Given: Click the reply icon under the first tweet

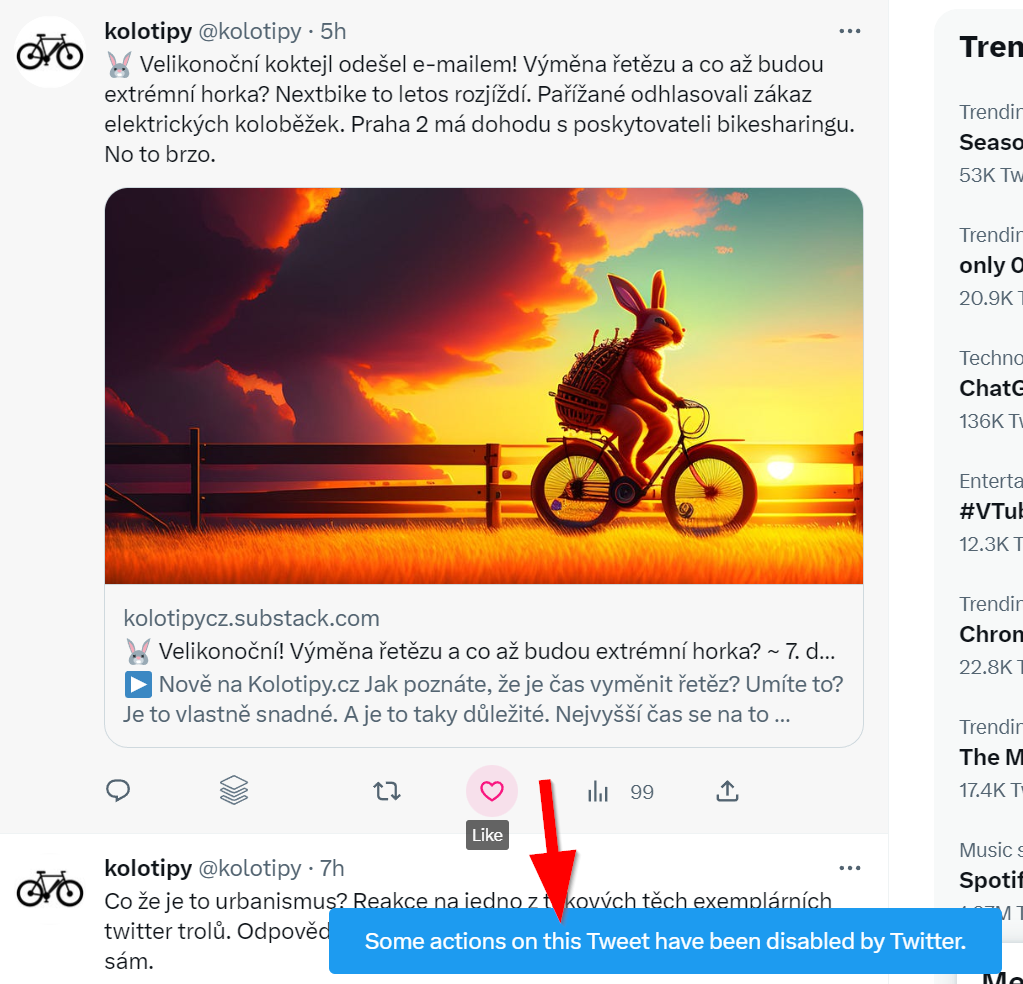Looking at the screenshot, I should (x=119, y=791).
